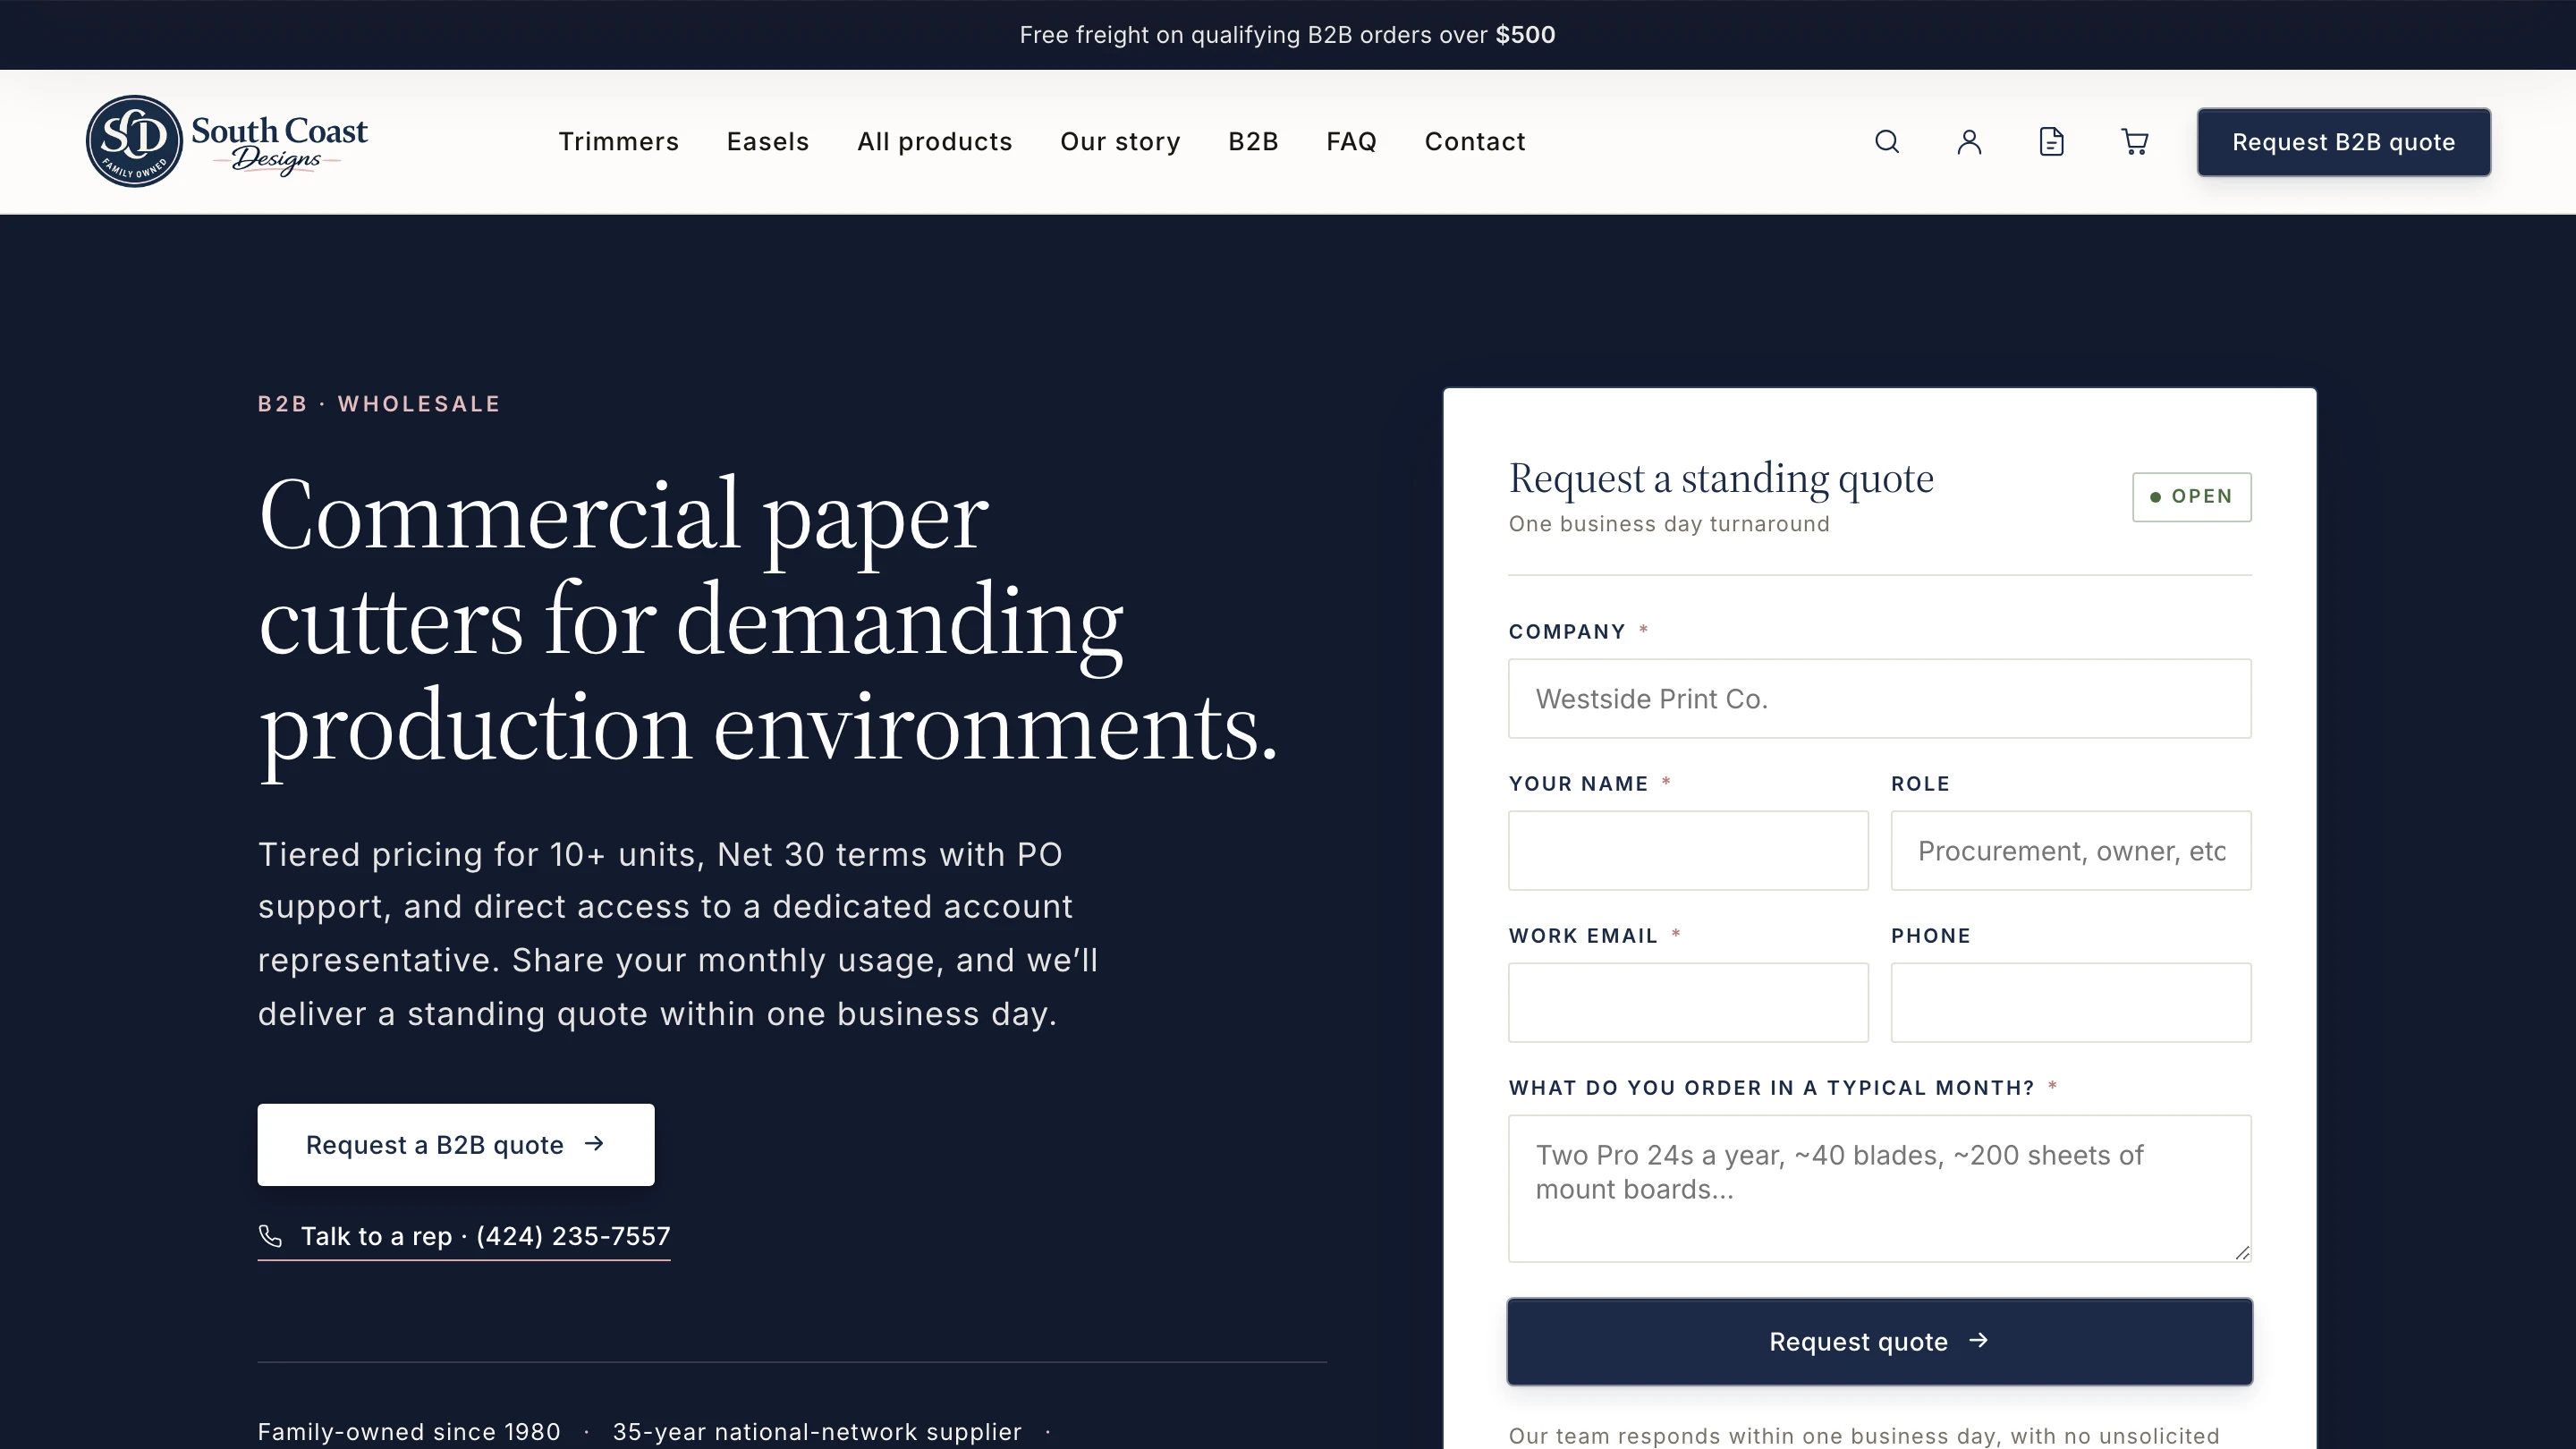Image resolution: width=2576 pixels, height=1449 pixels.
Task: Open the Contact page
Action: [1475, 142]
